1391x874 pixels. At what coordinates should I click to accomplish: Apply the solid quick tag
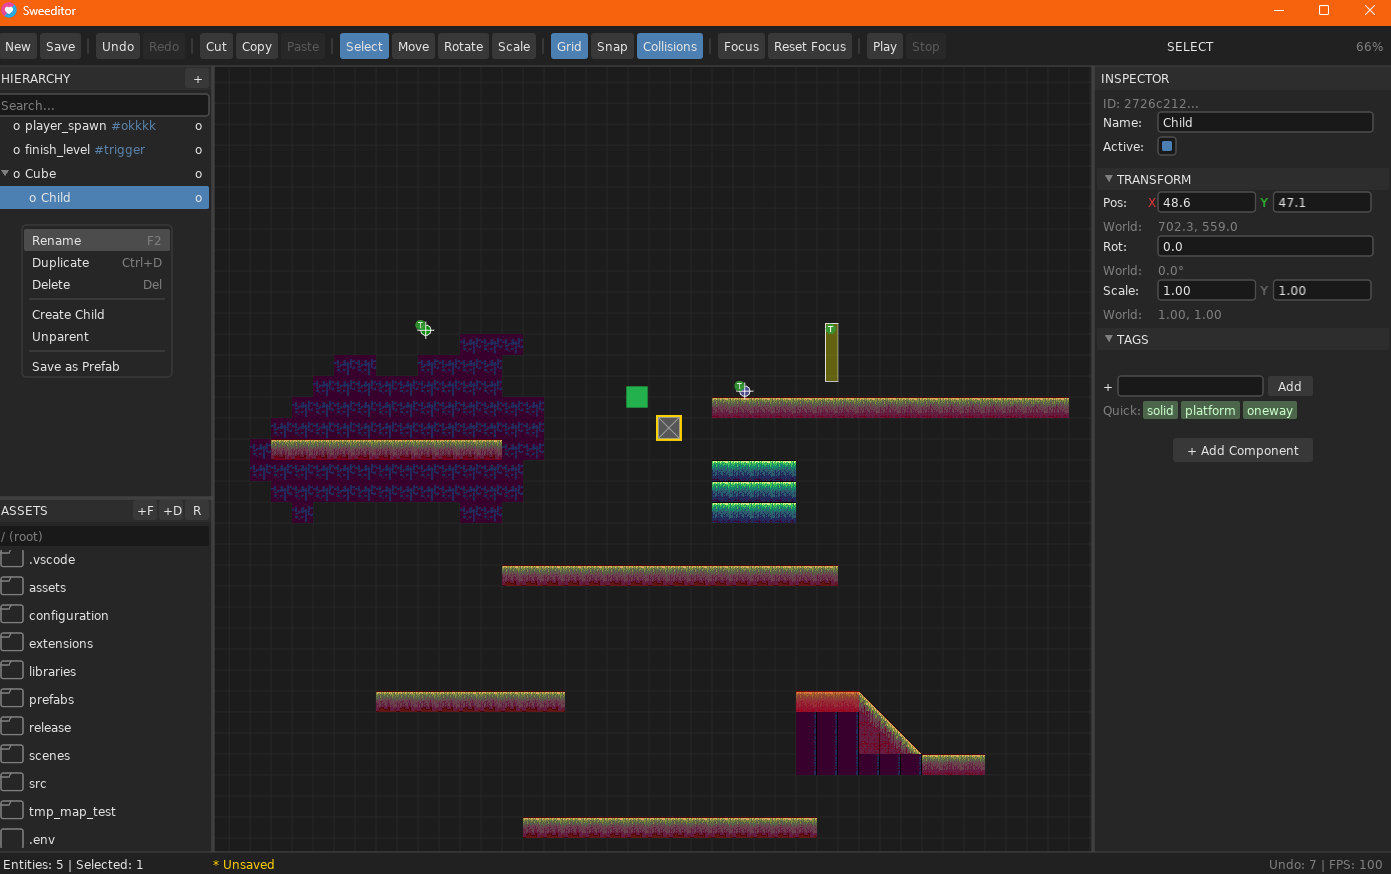pos(1160,411)
